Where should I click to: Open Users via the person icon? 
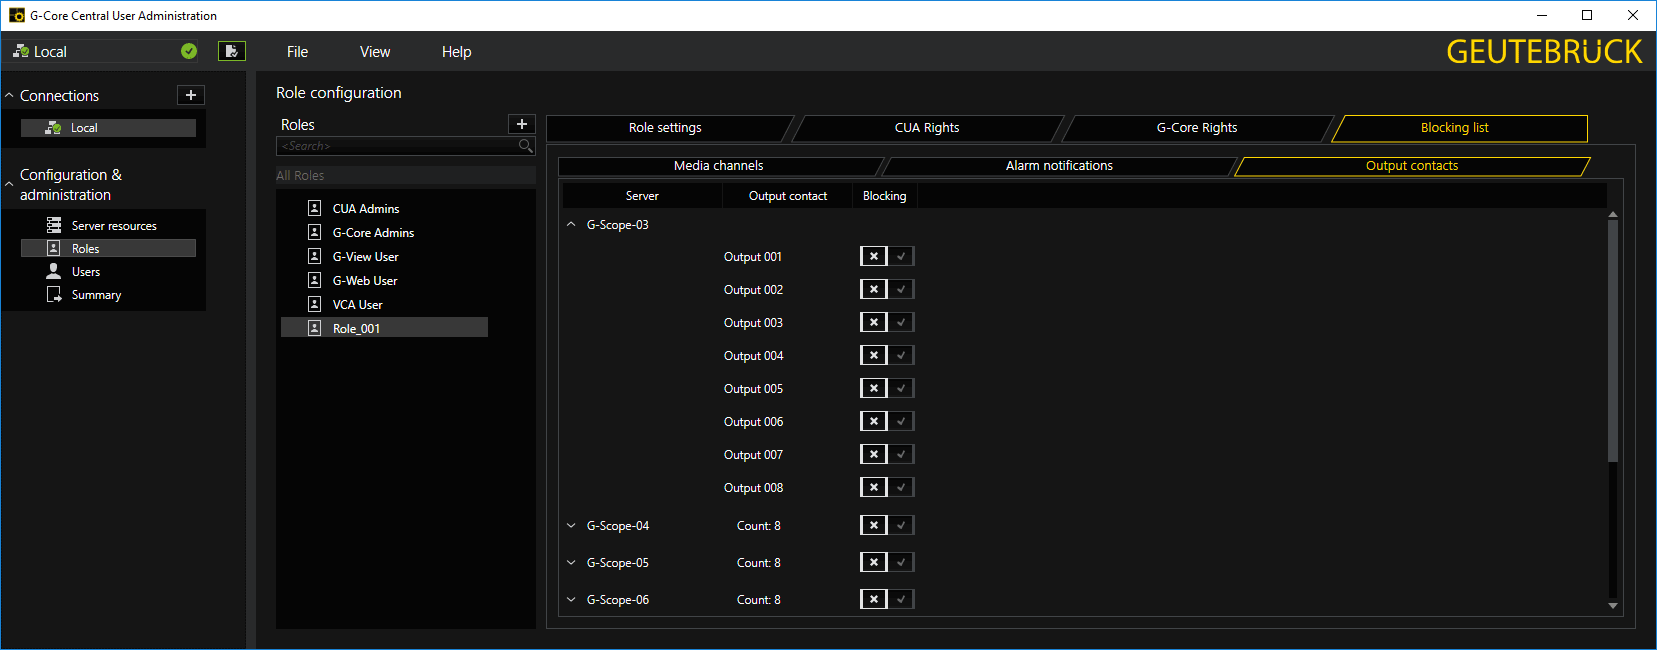54,271
